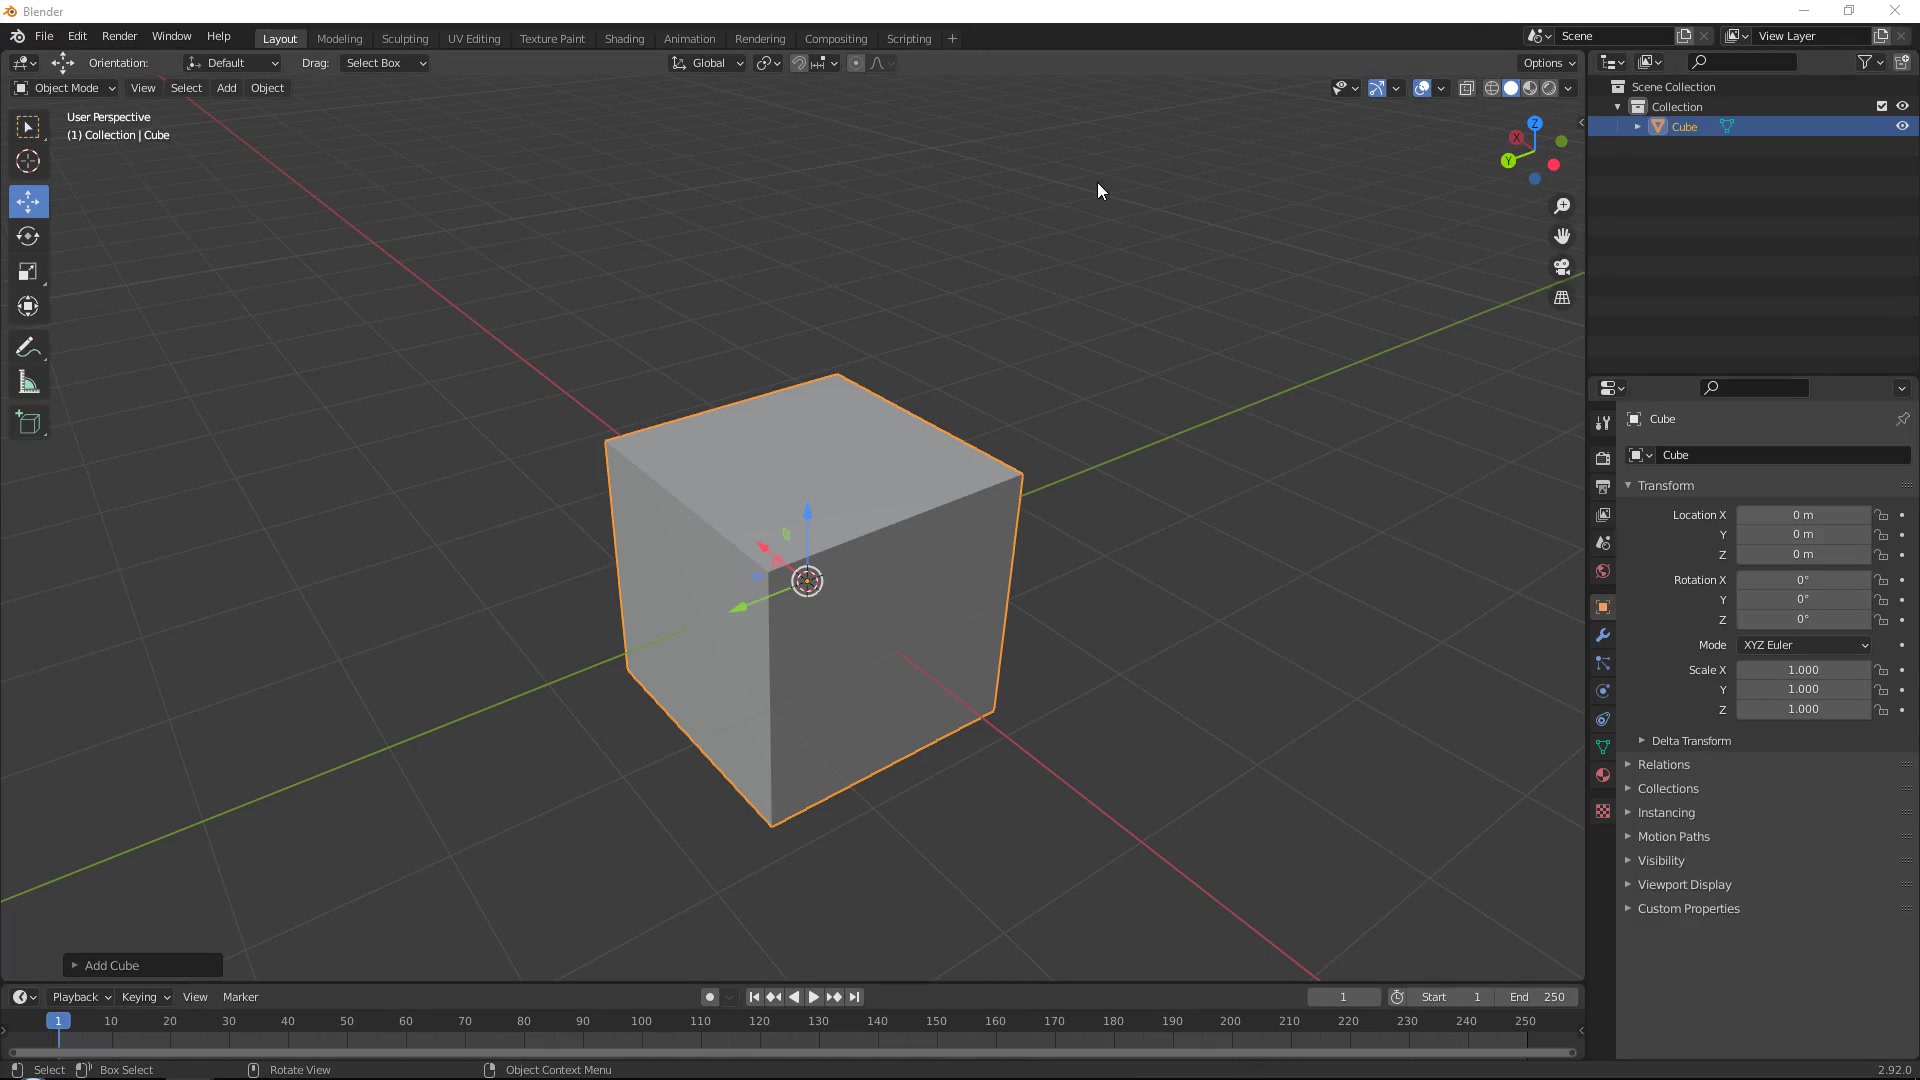Viewport: 1920px width, 1080px height.
Task: Open the Modifier properties wrench tab
Action: coord(1603,635)
